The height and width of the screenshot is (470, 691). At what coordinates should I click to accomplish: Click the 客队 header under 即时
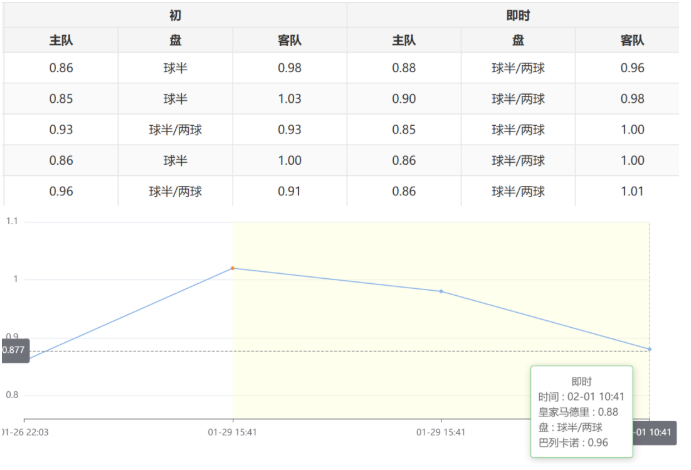coord(632,41)
